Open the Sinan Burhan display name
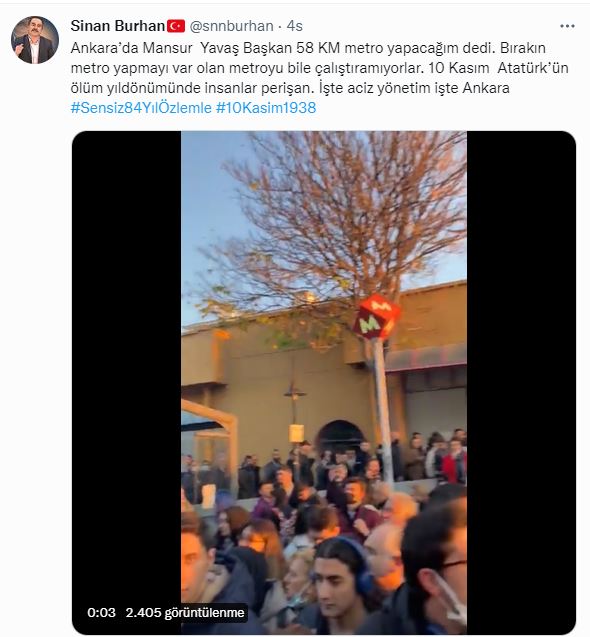The width and height of the screenshot is (590, 637). tap(117, 26)
